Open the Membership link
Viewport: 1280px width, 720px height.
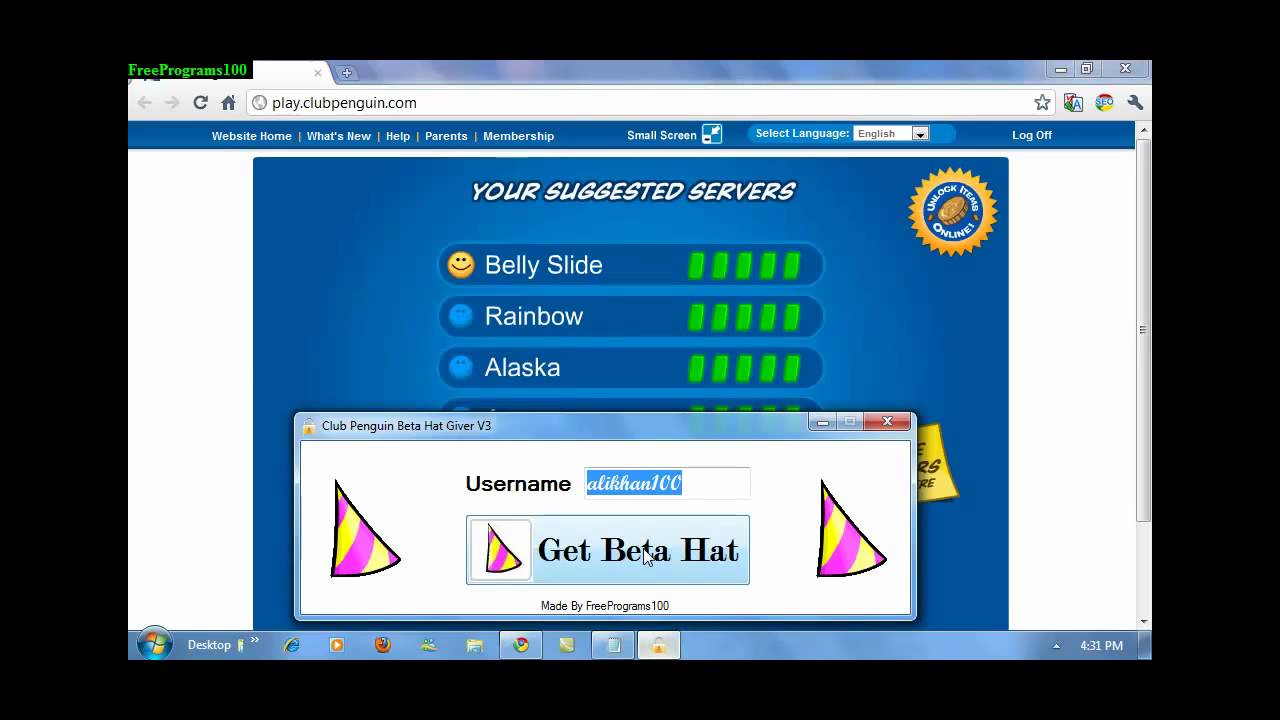pyautogui.click(x=518, y=136)
